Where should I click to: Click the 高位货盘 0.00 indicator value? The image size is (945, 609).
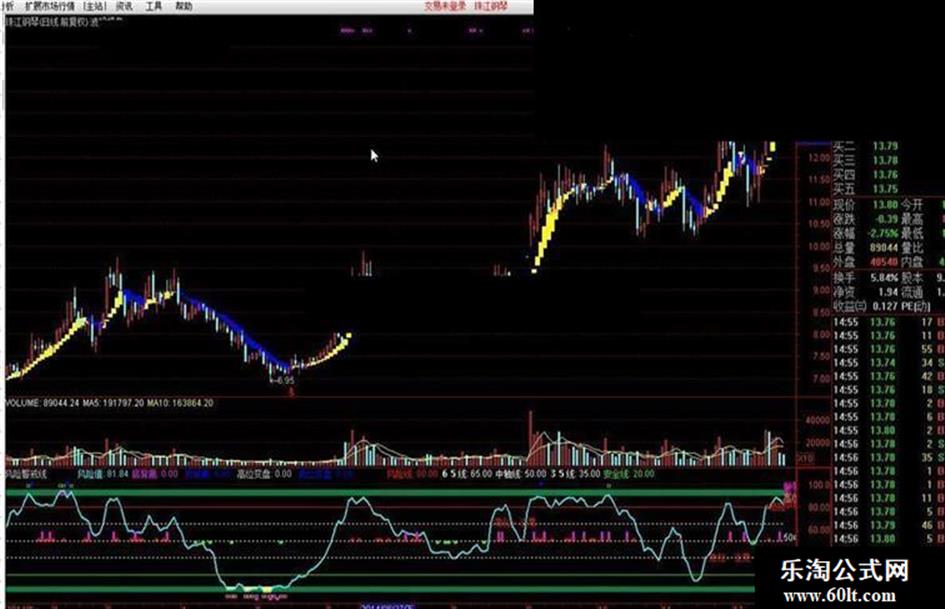point(263,474)
